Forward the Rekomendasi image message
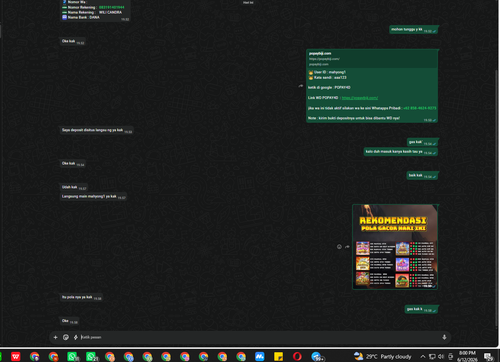 pyautogui.click(x=347, y=247)
